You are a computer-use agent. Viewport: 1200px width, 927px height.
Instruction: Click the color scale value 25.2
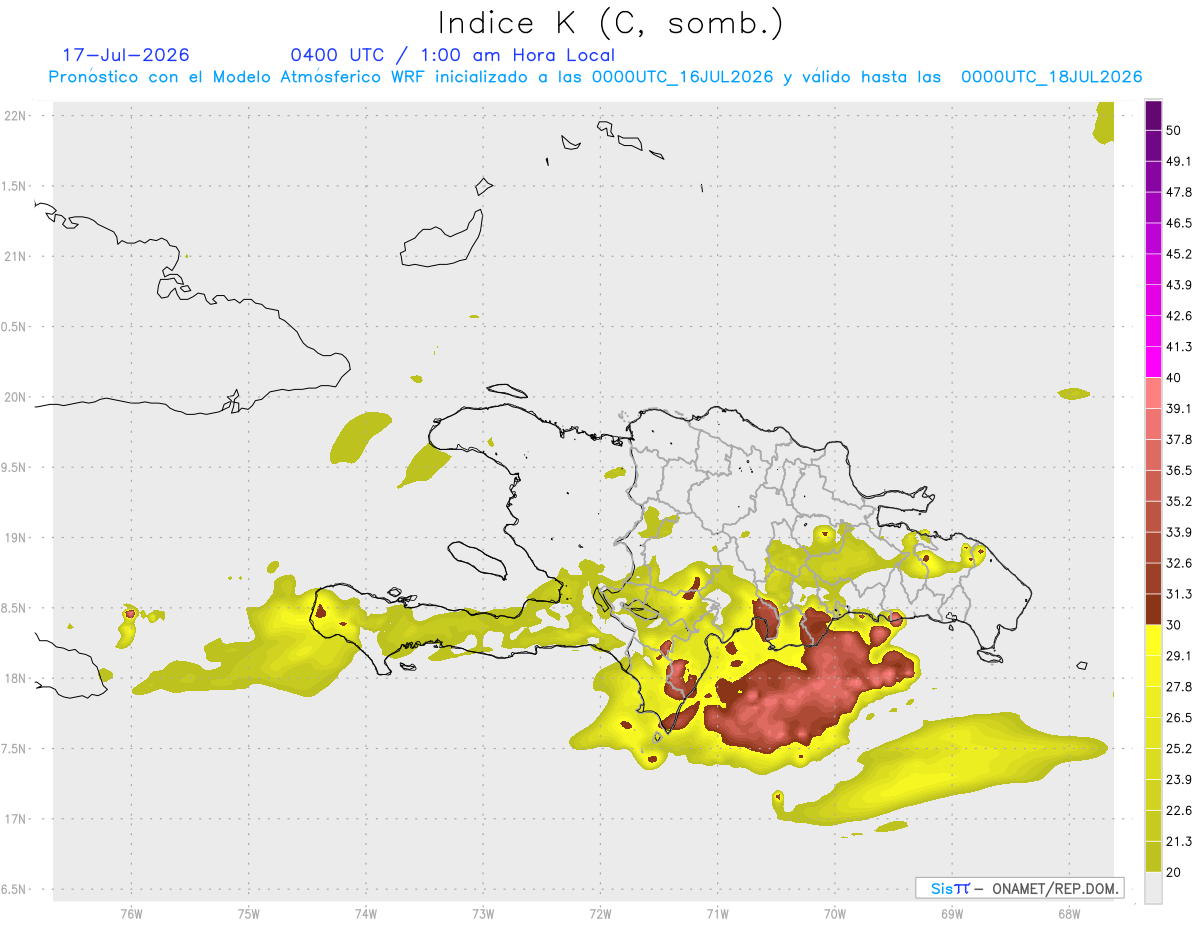pos(1178,749)
